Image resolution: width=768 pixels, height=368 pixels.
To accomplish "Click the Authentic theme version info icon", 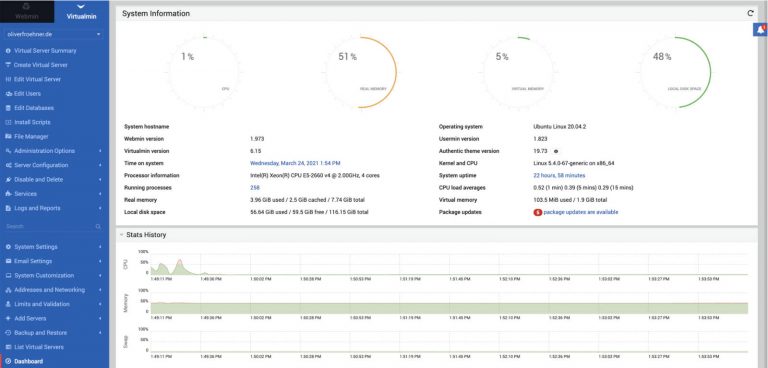I will tap(556, 151).
